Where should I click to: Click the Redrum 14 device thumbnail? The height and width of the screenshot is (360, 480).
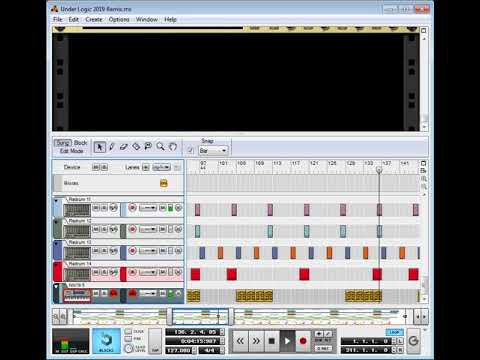pos(77,275)
